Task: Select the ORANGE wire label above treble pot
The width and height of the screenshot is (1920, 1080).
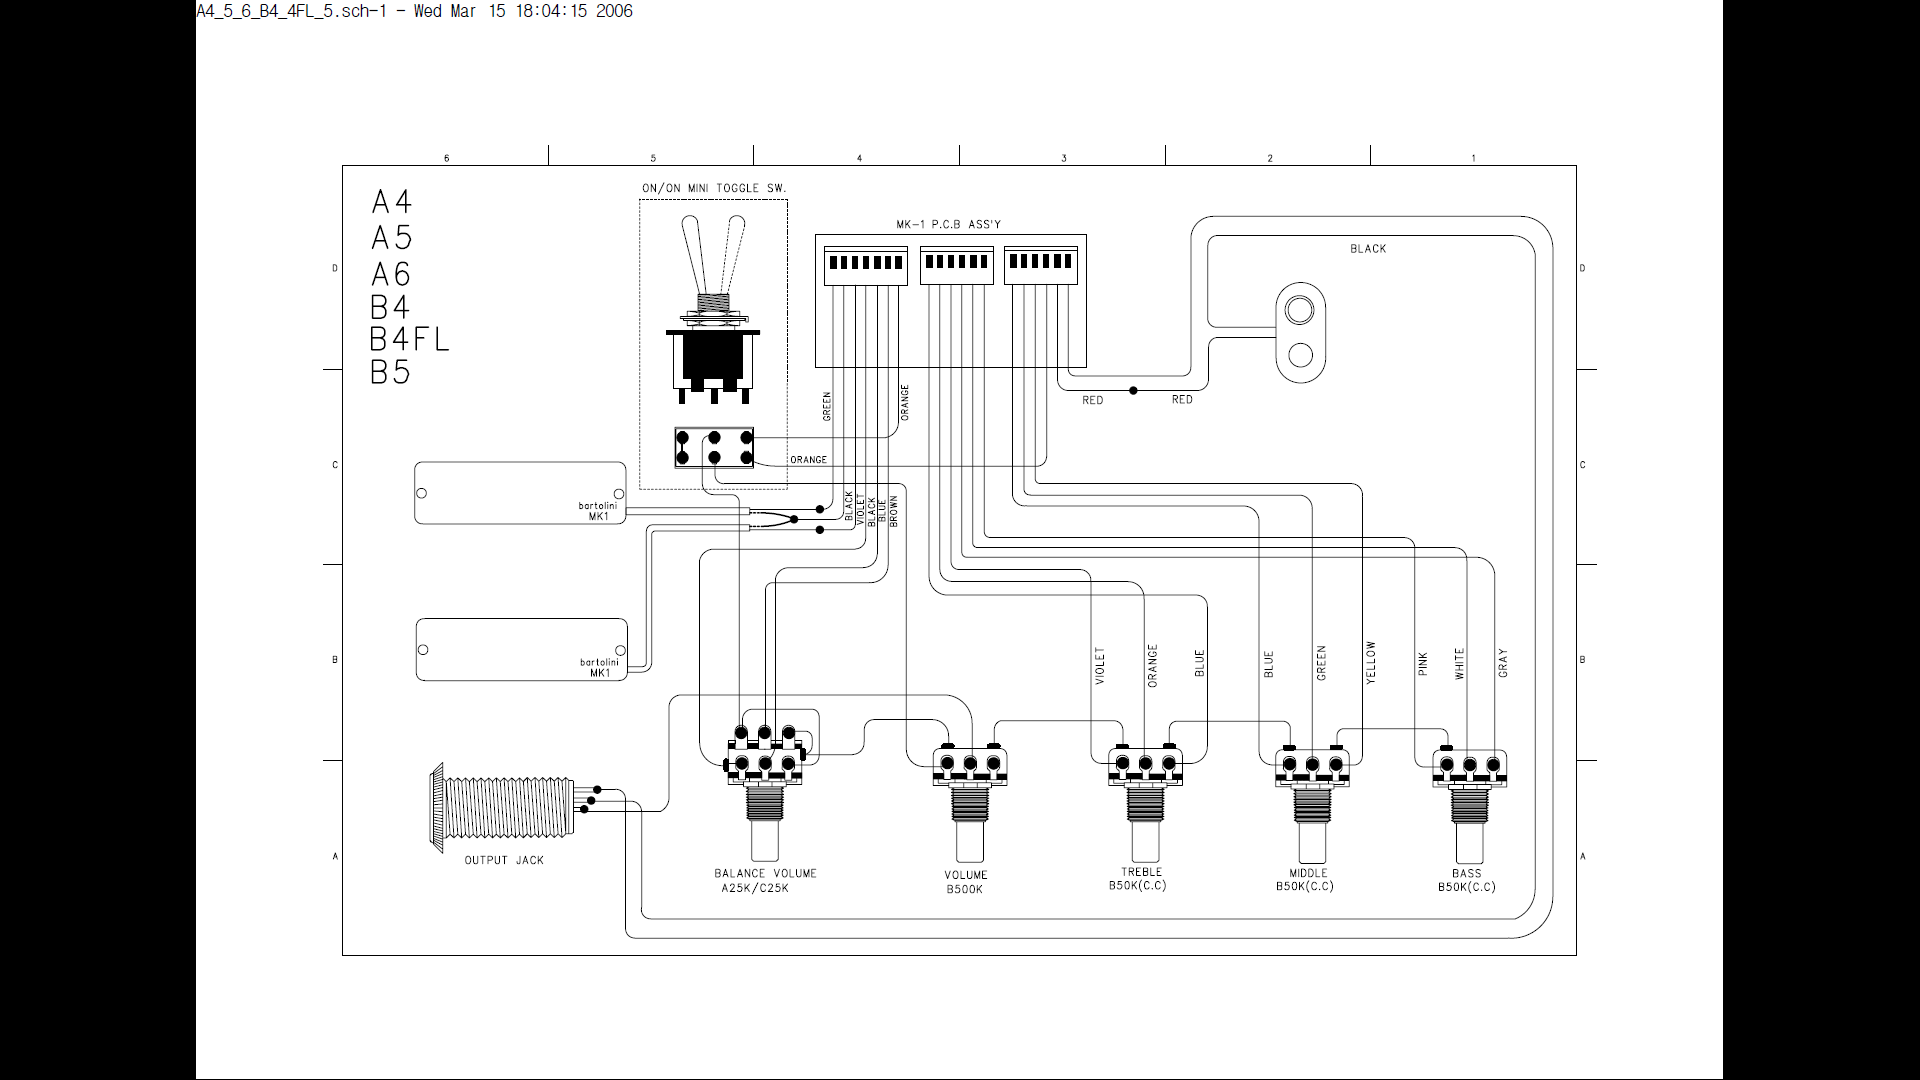Action: tap(1152, 665)
